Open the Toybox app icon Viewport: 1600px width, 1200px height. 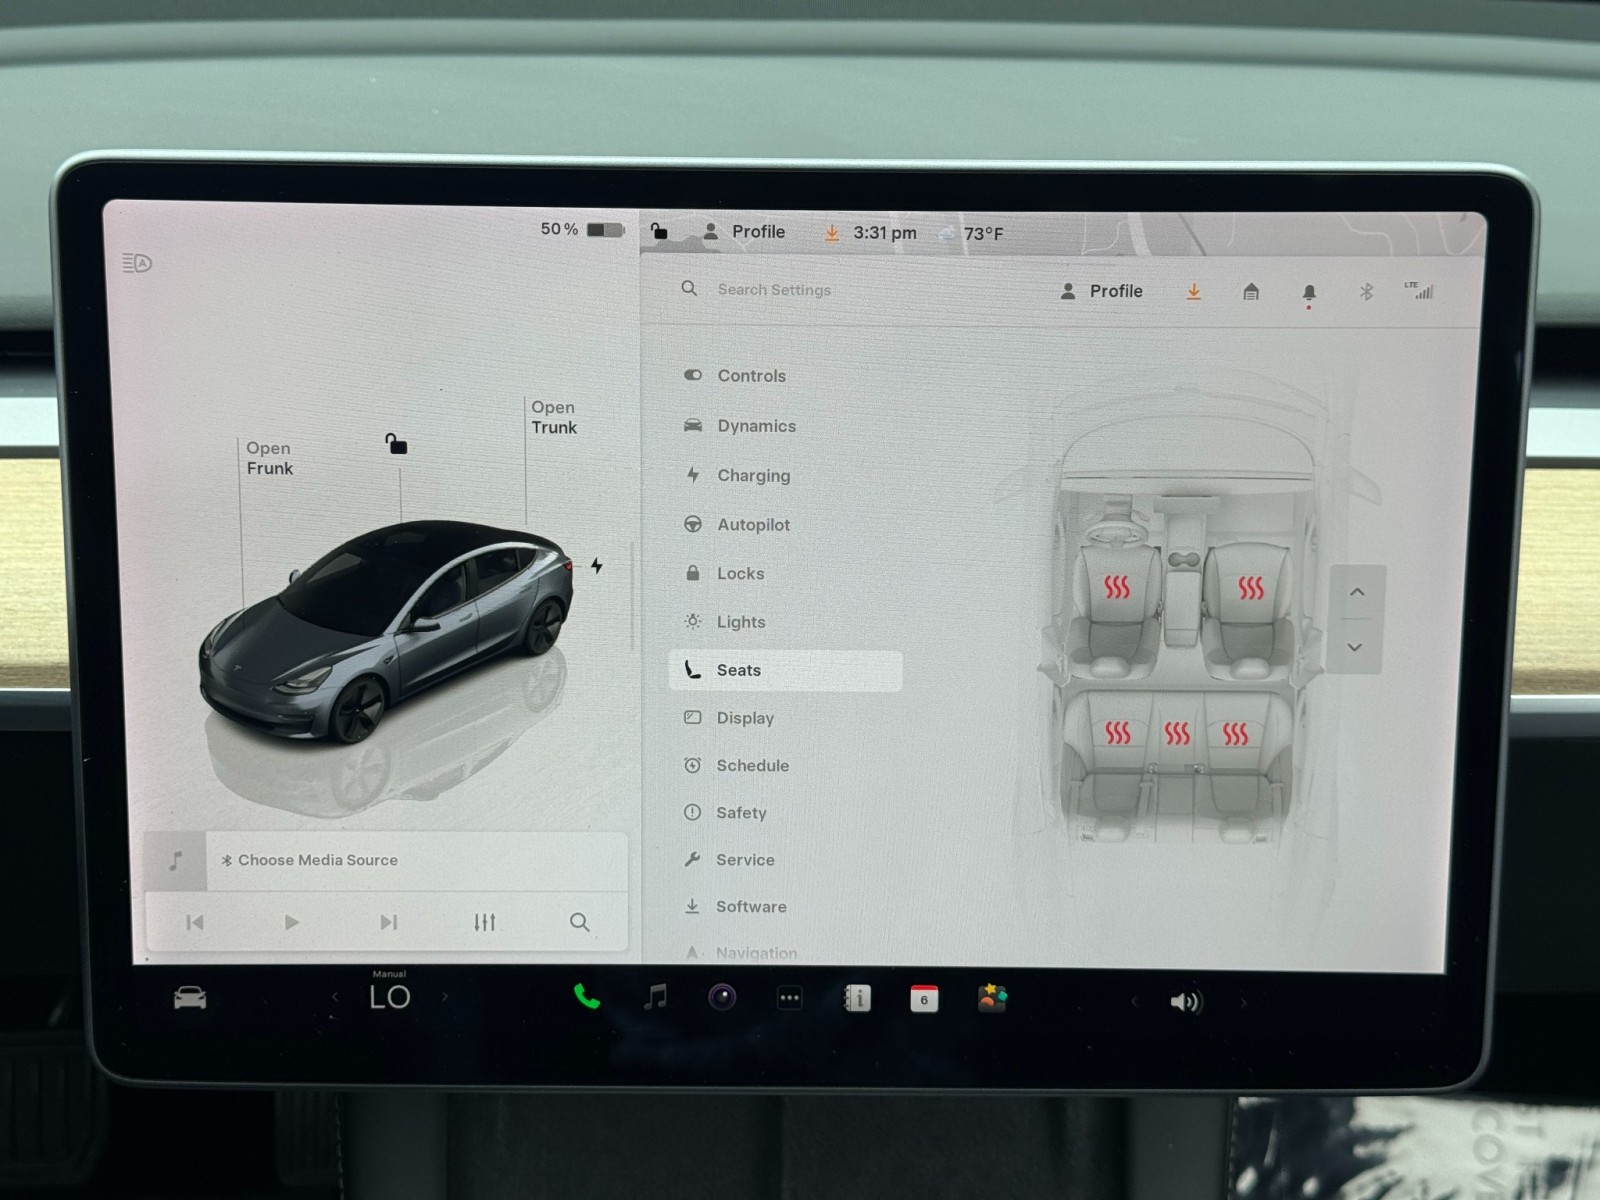(992, 998)
